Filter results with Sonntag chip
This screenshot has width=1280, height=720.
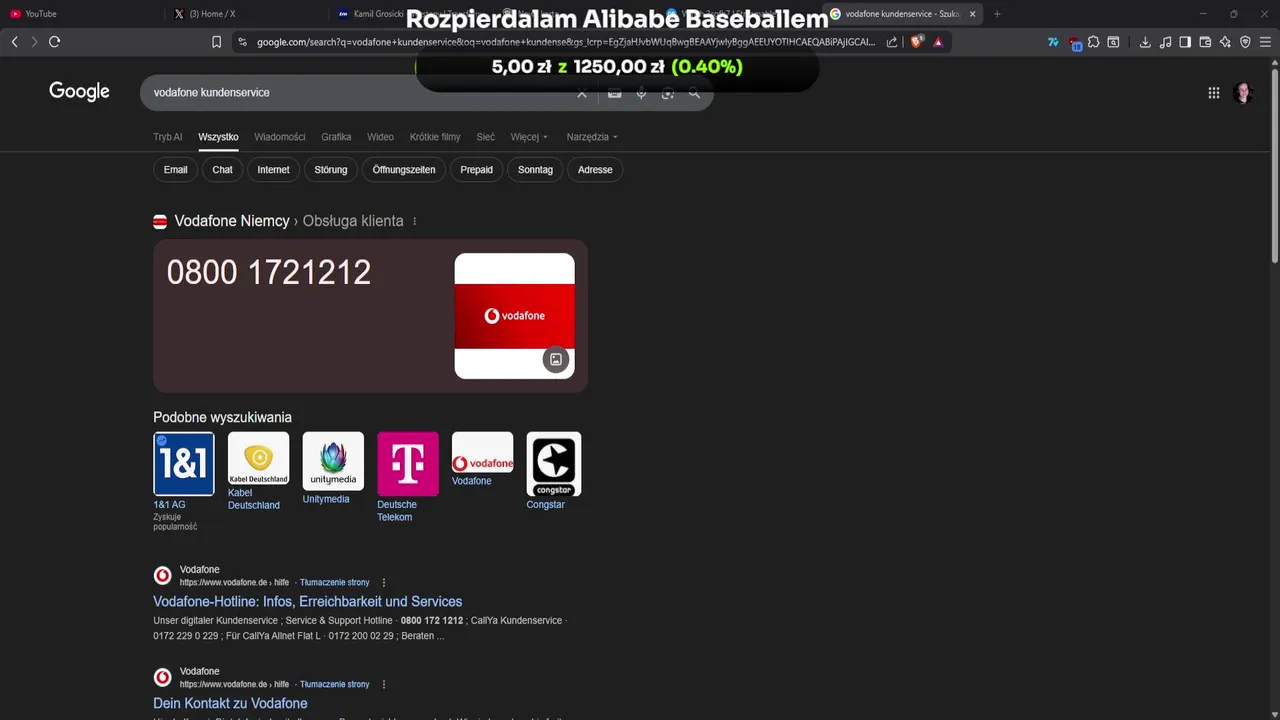pos(535,170)
